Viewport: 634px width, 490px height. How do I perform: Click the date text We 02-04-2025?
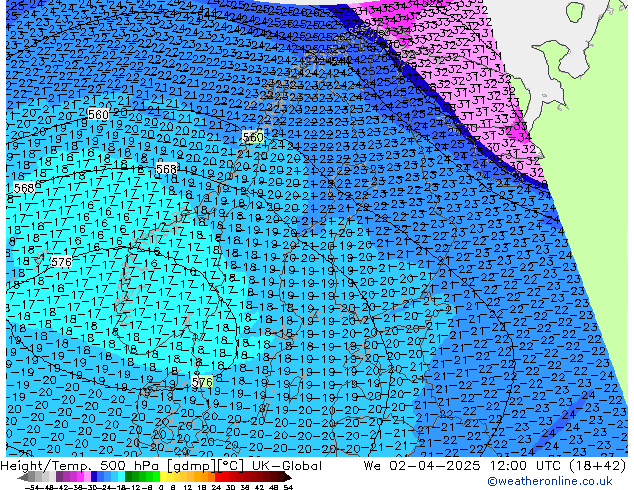[x=422, y=466]
